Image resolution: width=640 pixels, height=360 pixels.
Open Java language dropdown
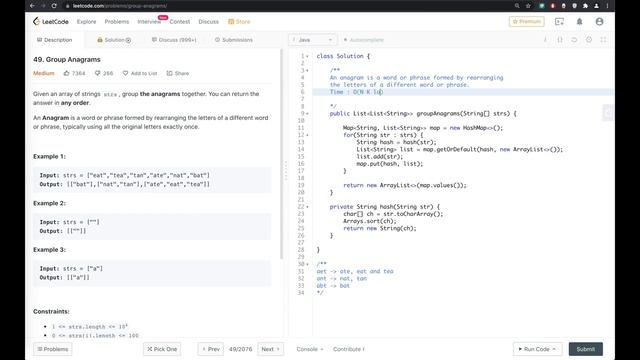[x=313, y=40]
